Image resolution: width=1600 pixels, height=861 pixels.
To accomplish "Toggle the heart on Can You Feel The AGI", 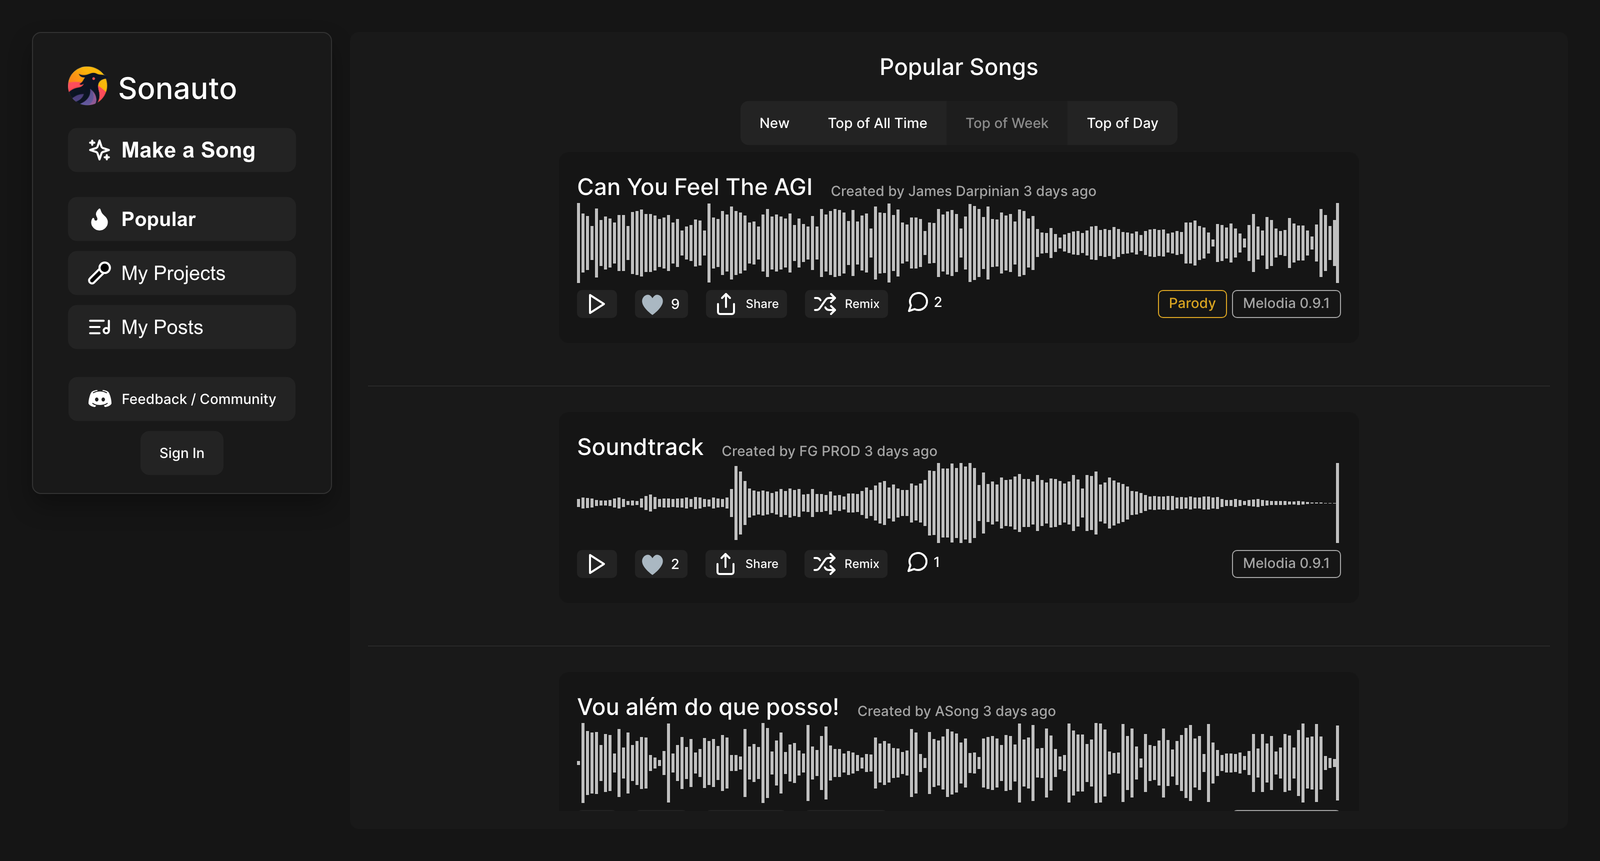I will pyautogui.click(x=652, y=303).
